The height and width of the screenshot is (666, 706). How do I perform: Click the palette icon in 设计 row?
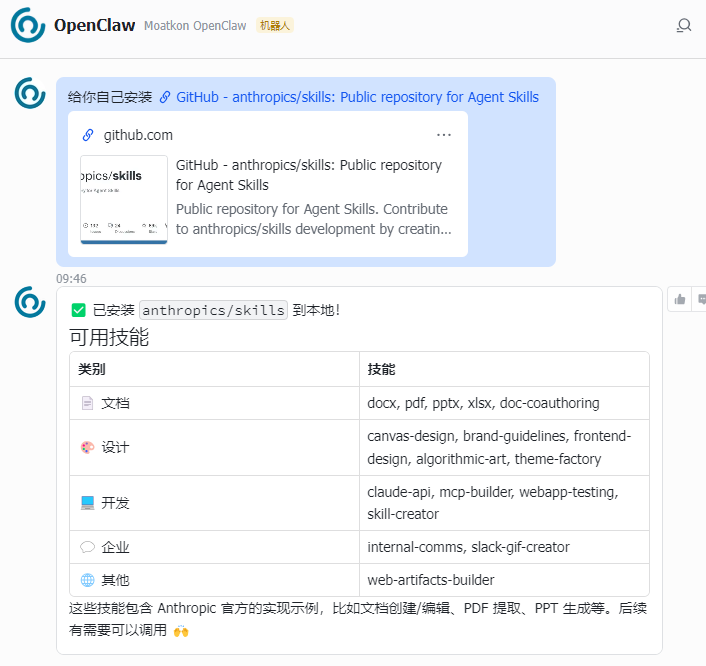coord(87,447)
